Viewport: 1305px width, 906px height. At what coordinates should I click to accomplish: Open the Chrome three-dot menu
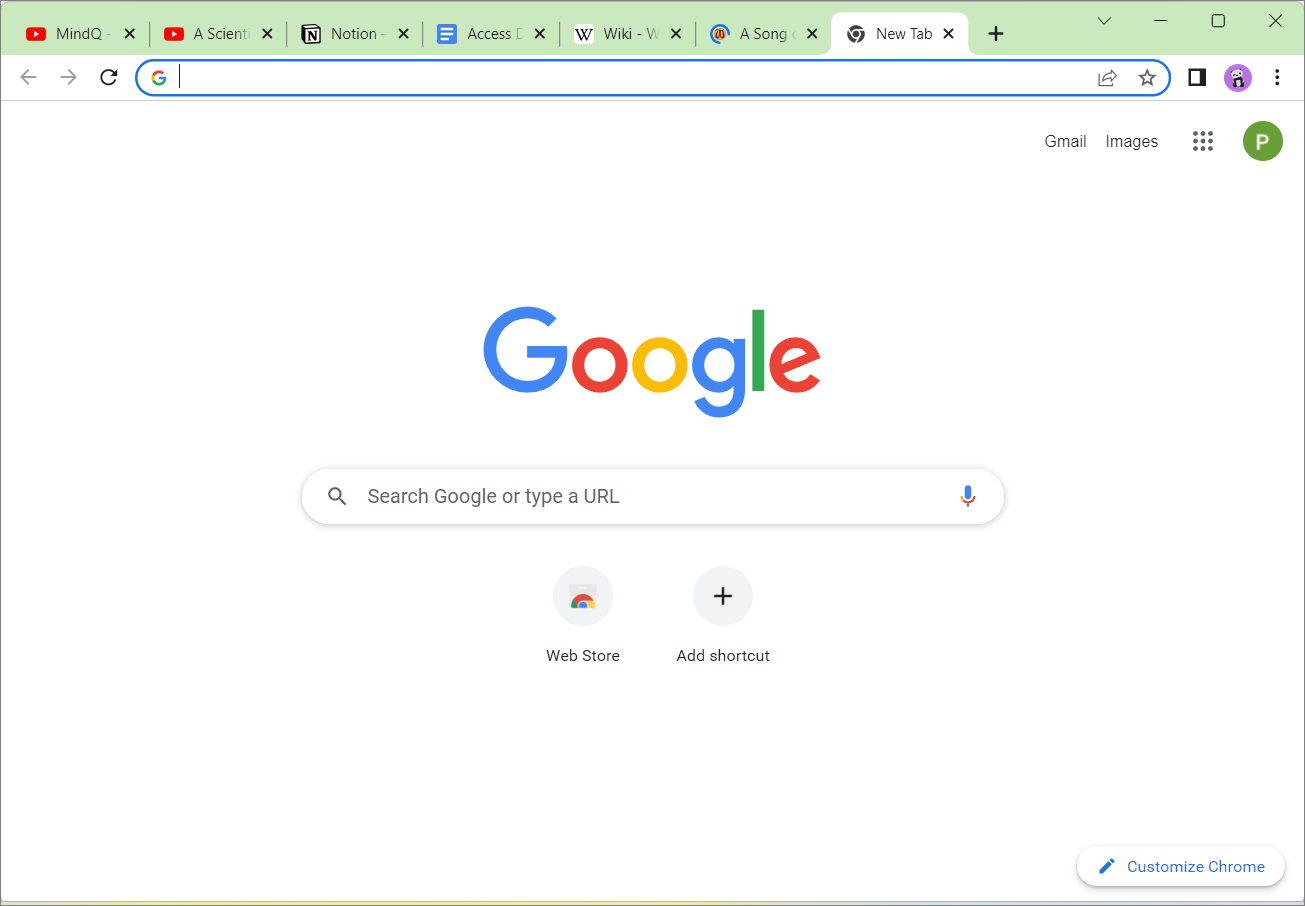coord(1277,78)
